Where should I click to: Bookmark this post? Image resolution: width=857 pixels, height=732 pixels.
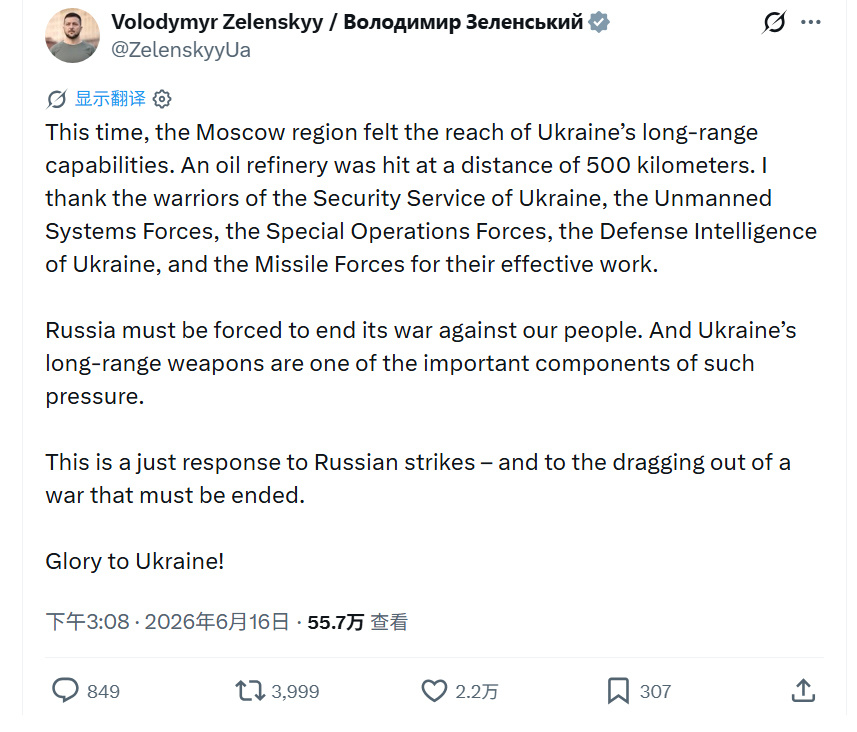coord(618,690)
